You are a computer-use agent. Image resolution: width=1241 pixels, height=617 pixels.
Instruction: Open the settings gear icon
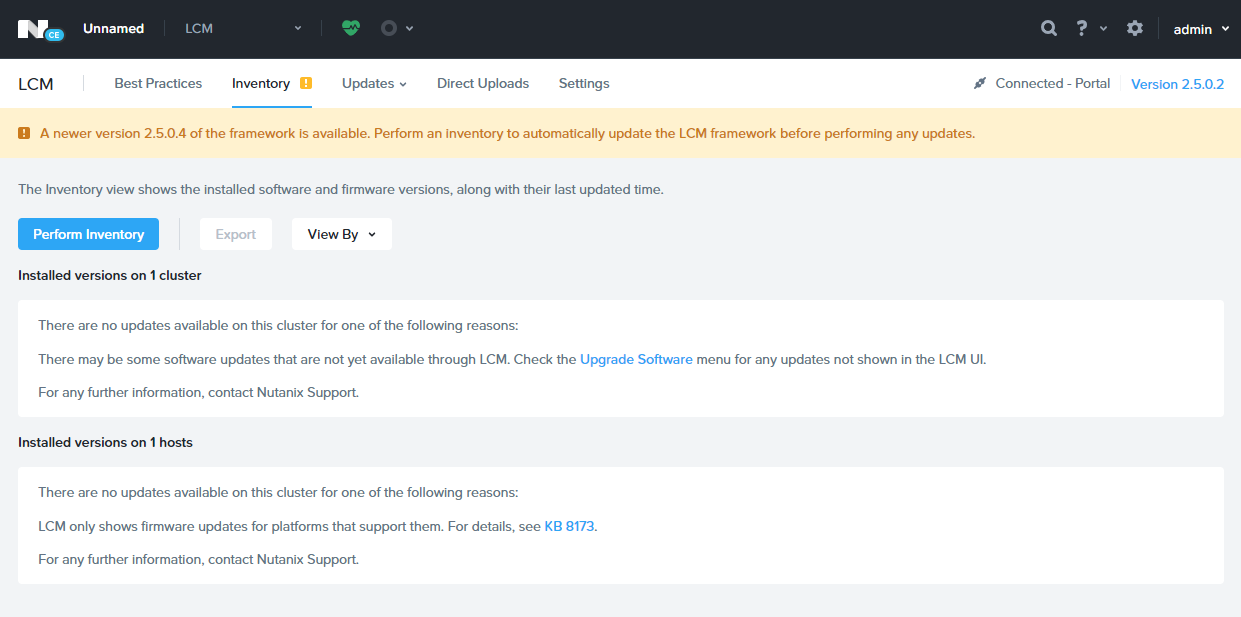coord(1134,29)
